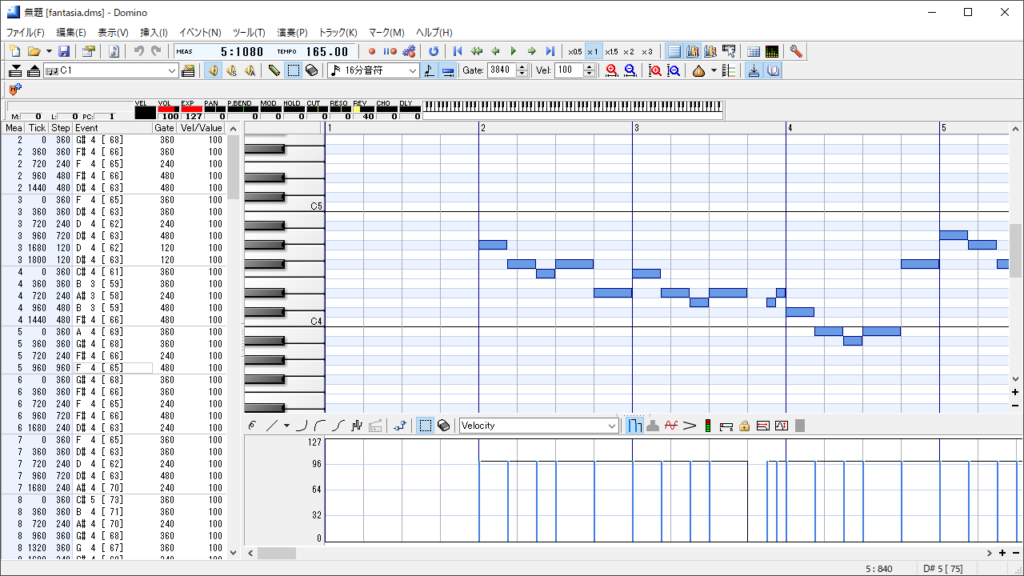
Task: Click the horizontal zoom-in red magnifier
Action: tap(611, 71)
